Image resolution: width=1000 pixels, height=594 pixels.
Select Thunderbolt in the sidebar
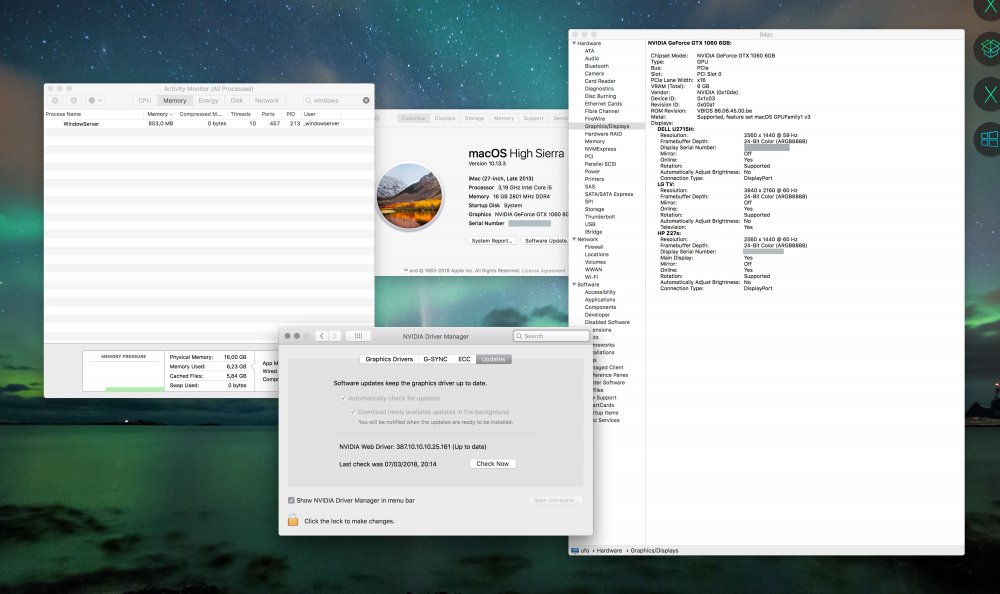(599, 217)
